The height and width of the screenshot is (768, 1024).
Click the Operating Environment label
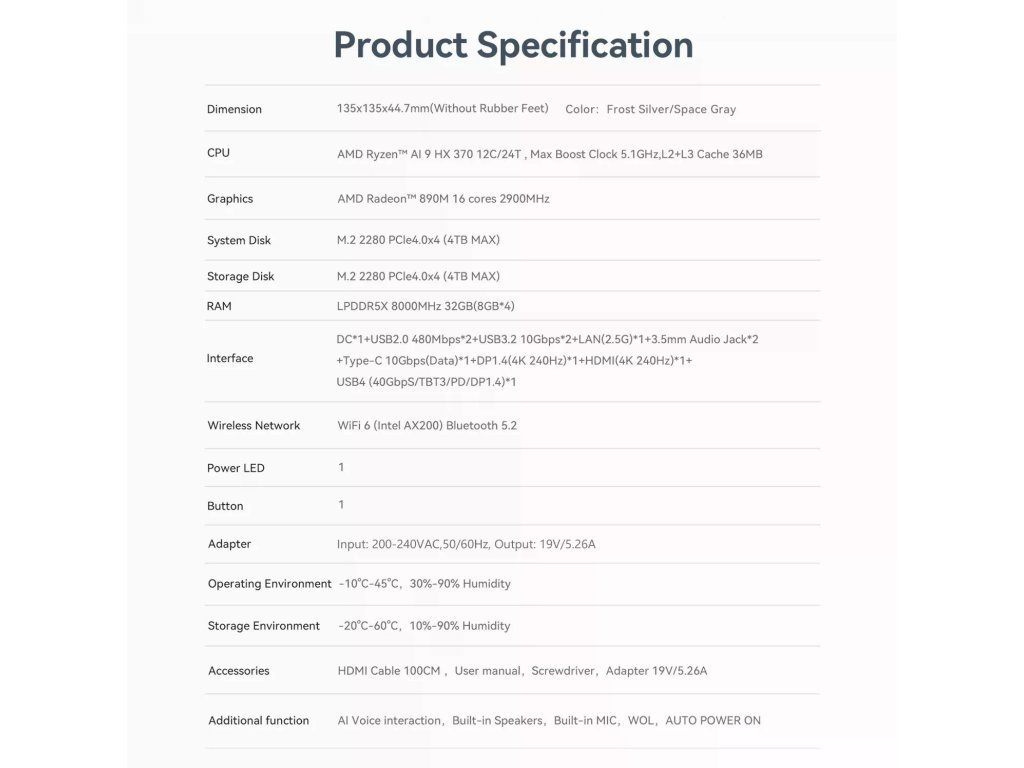pyautogui.click(x=269, y=584)
